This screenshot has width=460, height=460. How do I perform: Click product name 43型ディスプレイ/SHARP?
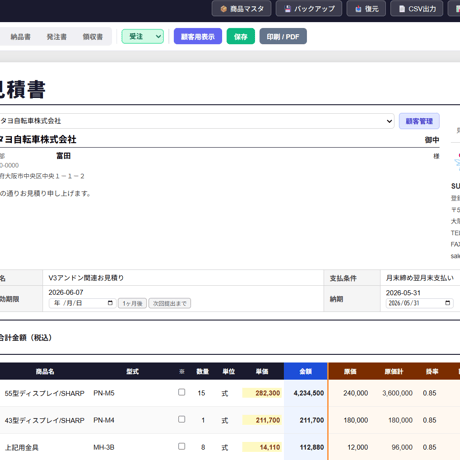pyautogui.click(x=44, y=420)
